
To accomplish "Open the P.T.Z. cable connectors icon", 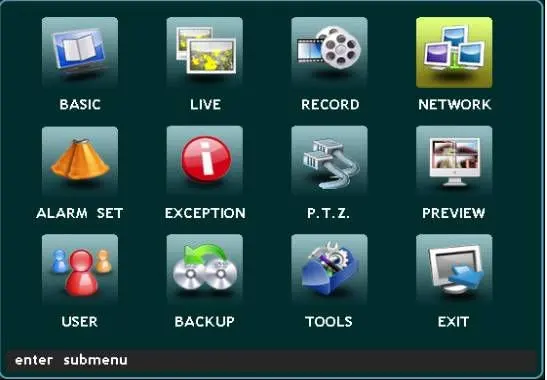I will [x=329, y=161].
